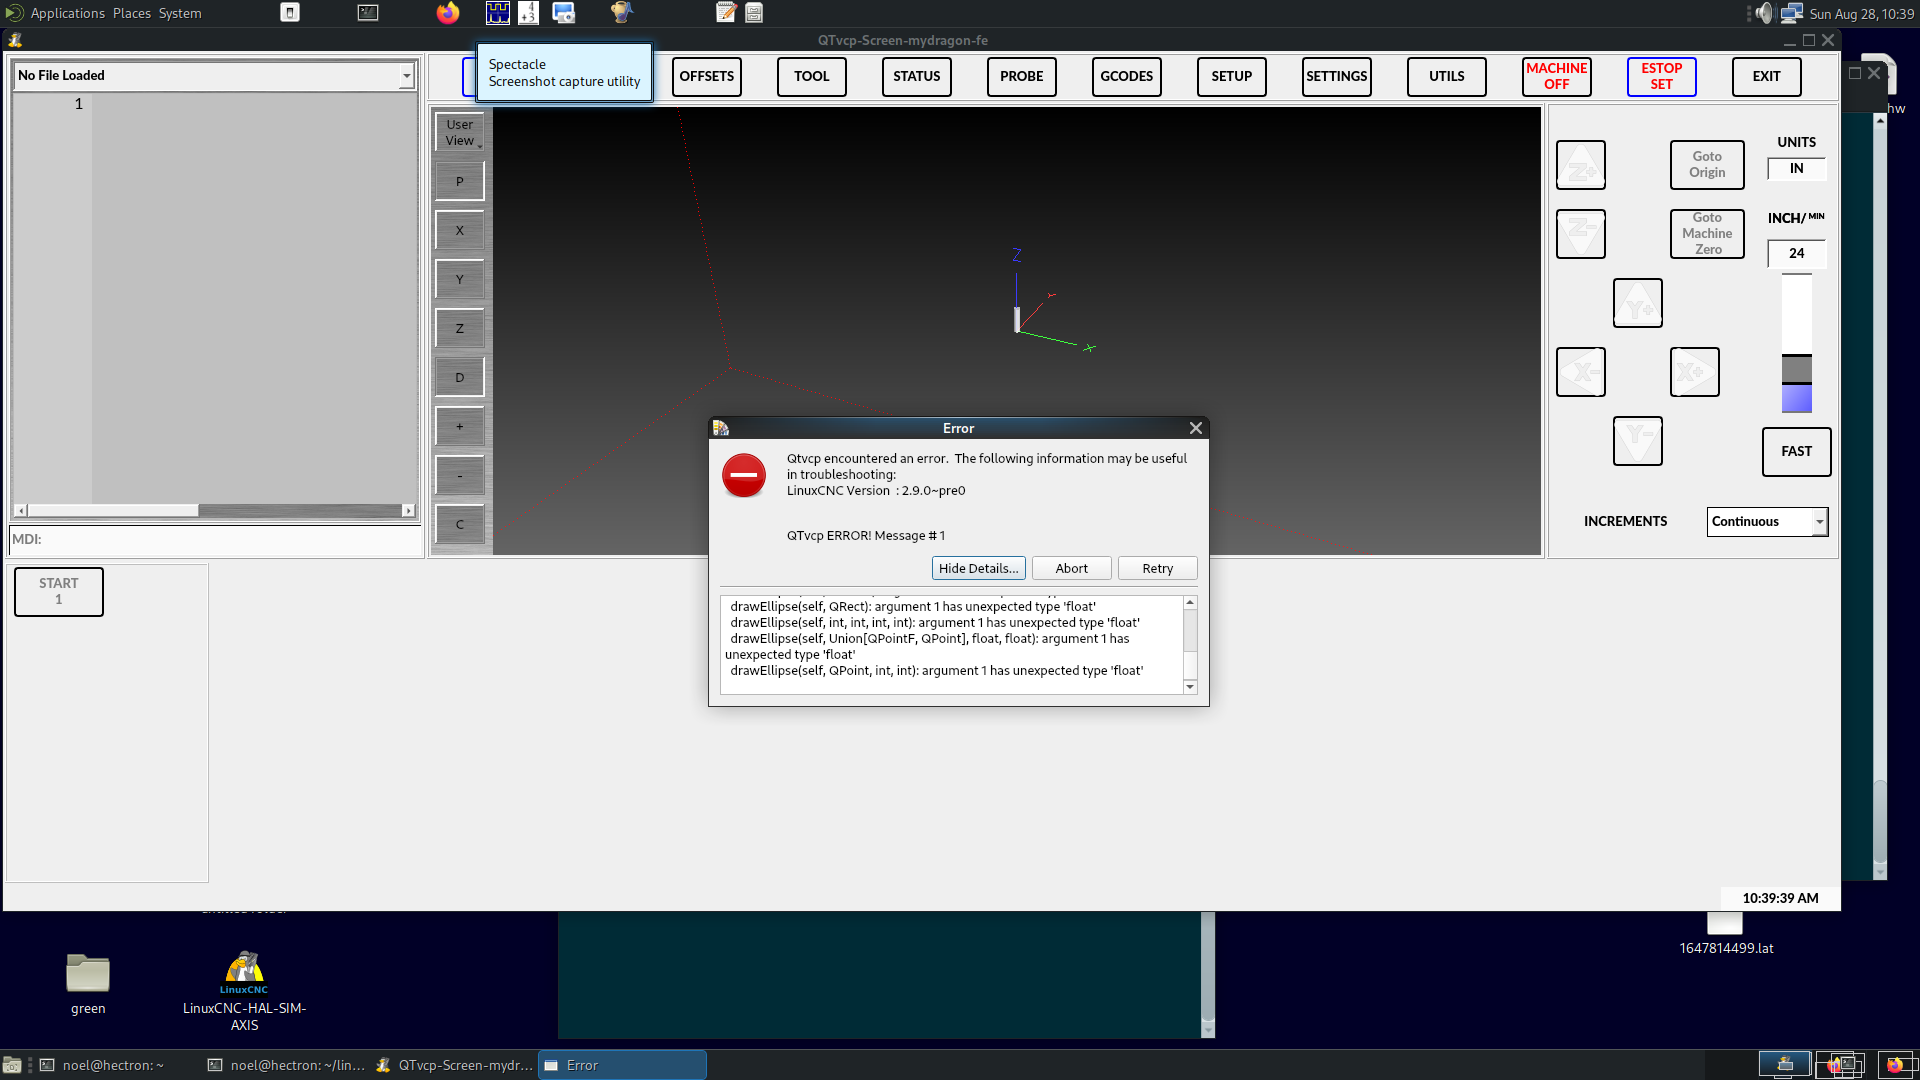Viewport: 1920px width, 1080px height.
Task: Click the X+ jog arrow button
Action: [1695, 372]
